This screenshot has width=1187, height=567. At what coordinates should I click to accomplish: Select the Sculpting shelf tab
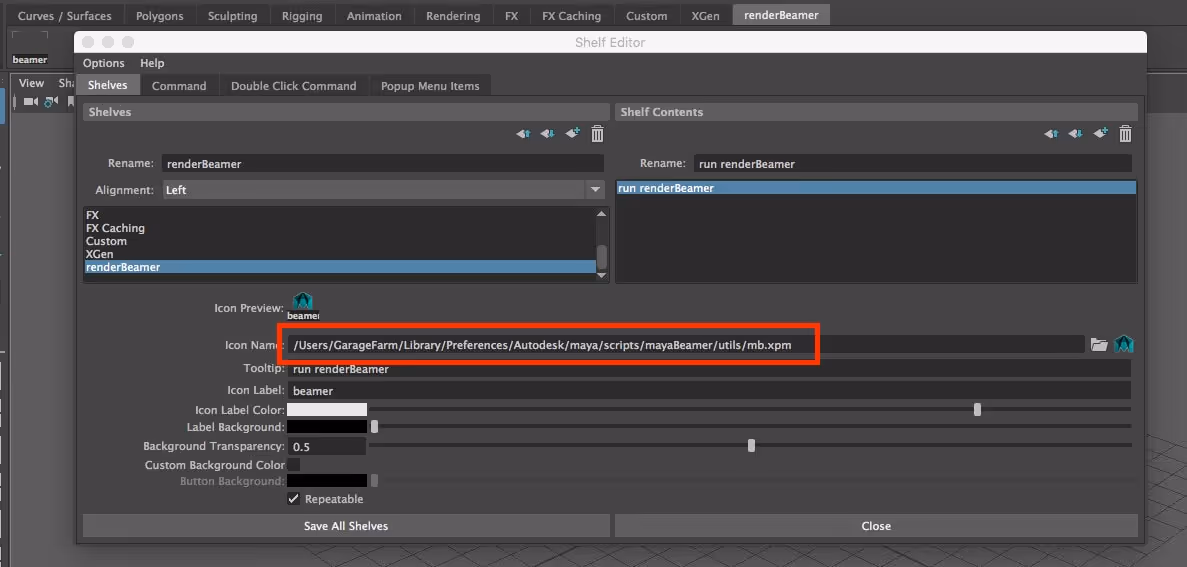[232, 15]
